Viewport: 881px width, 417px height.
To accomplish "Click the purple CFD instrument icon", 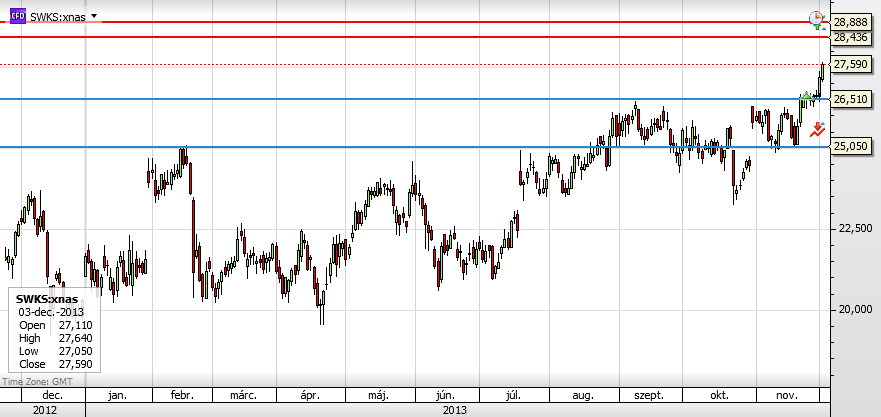I will (18, 16).
